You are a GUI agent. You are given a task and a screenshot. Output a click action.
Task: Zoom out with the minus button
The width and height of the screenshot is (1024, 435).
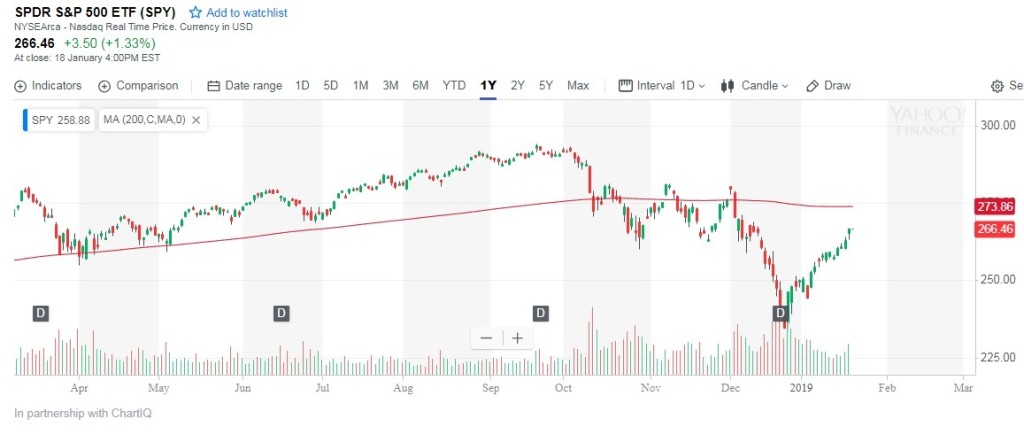(x=486, y=338)
